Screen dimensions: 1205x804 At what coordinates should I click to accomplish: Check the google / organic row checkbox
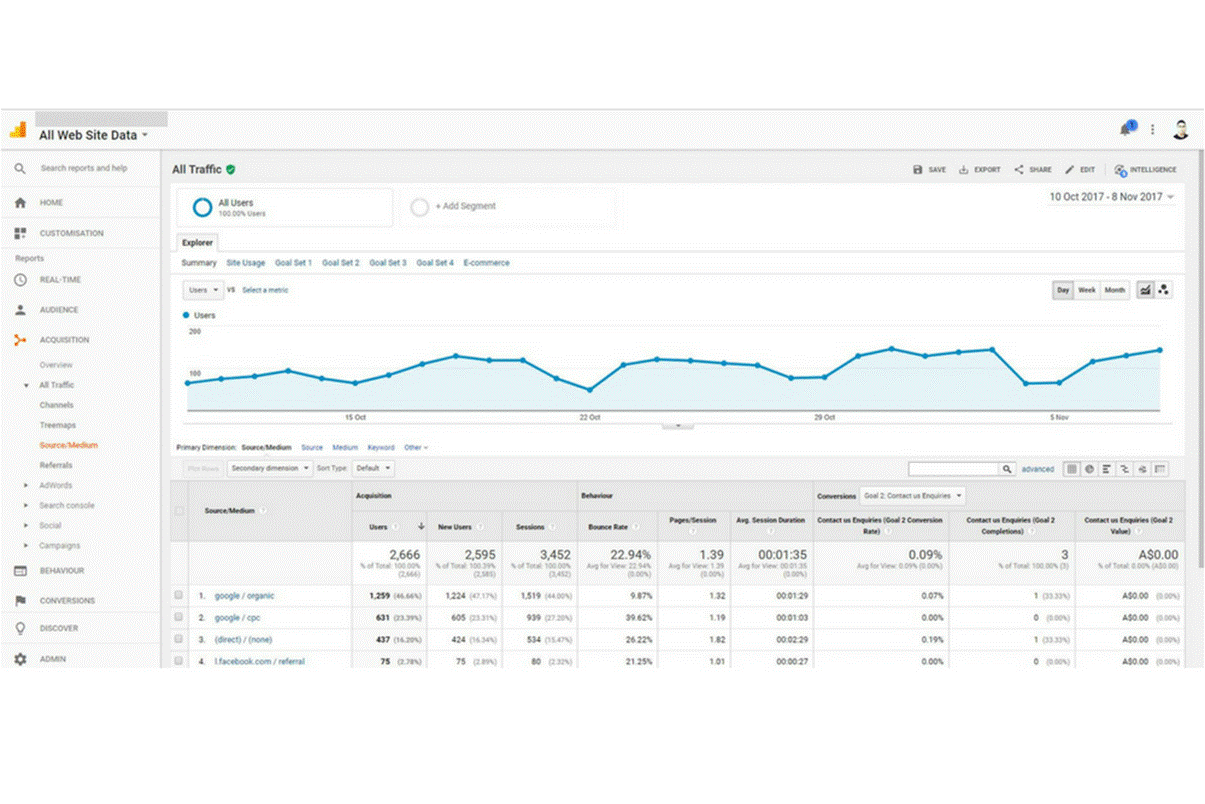pyautogui.click(x=179, y=595)
